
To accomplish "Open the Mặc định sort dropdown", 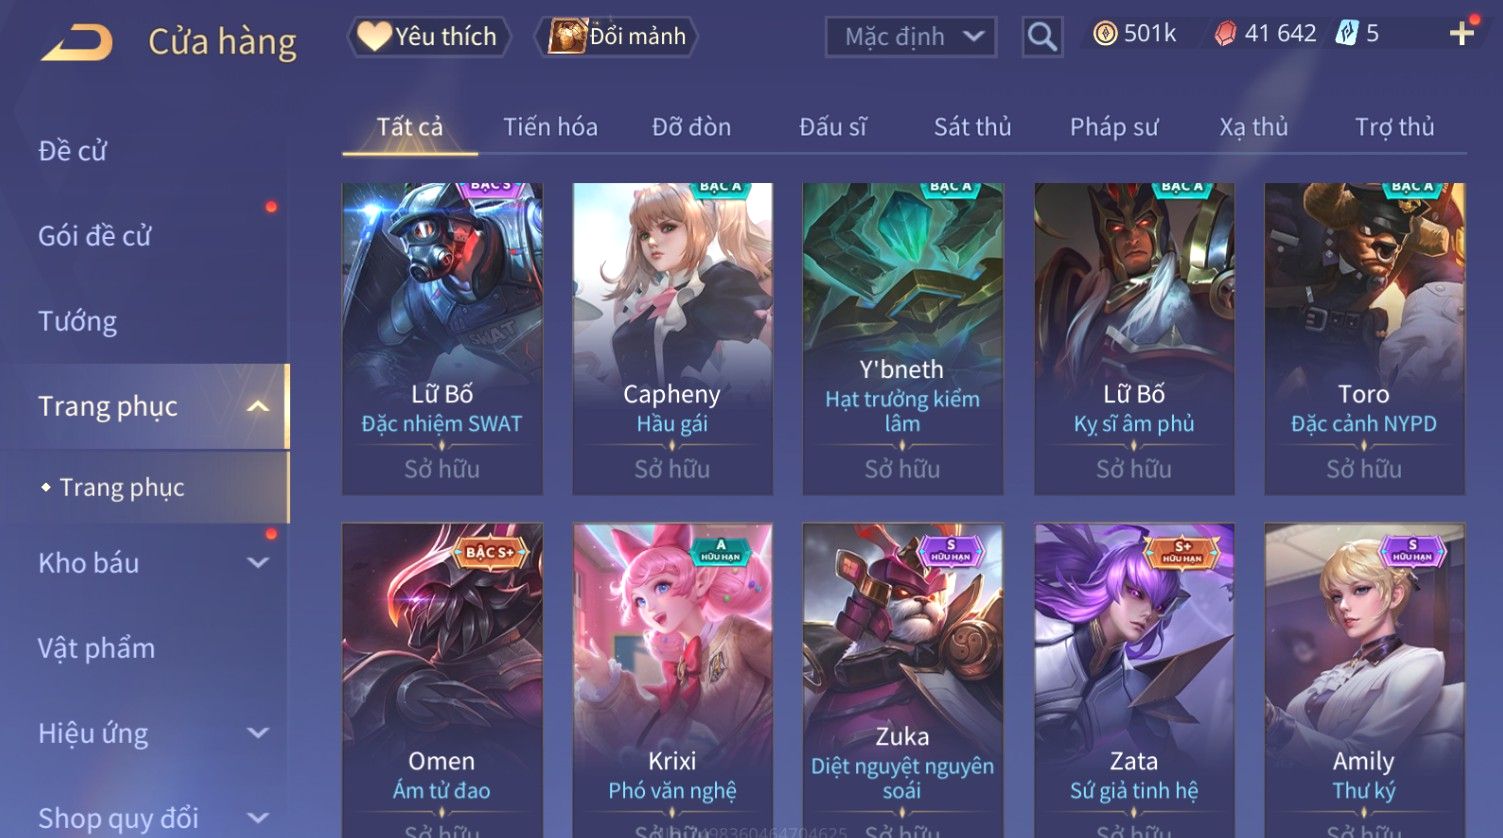I will [x=911, y=38].
